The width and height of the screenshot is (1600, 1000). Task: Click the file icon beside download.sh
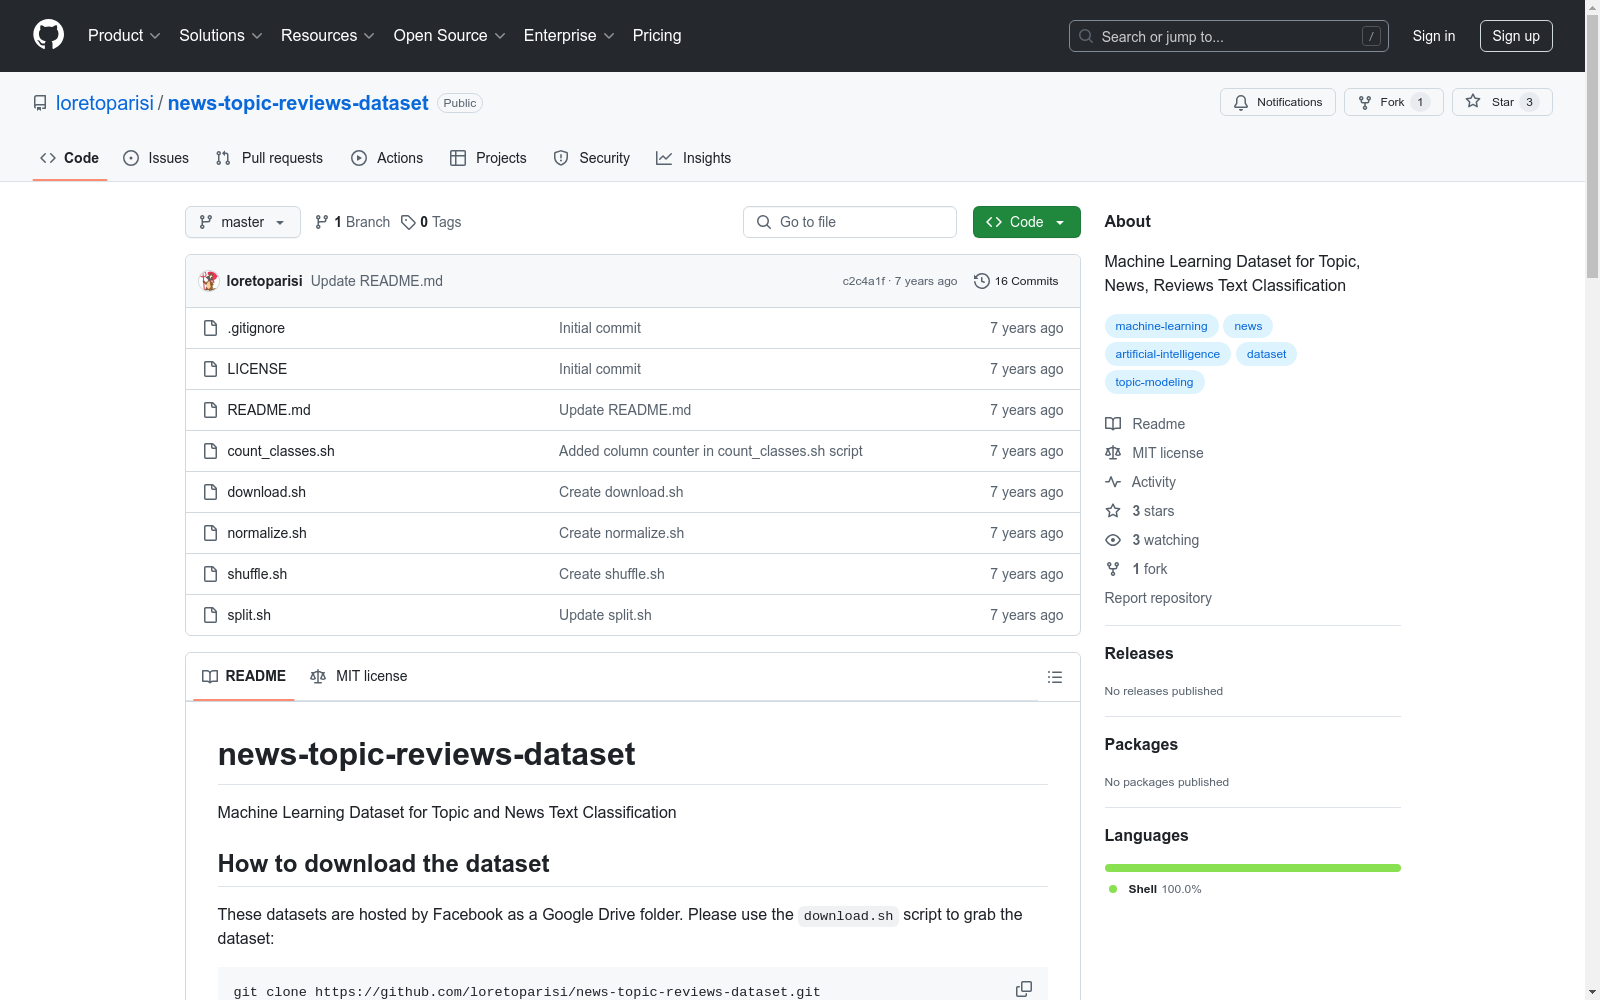210,492
